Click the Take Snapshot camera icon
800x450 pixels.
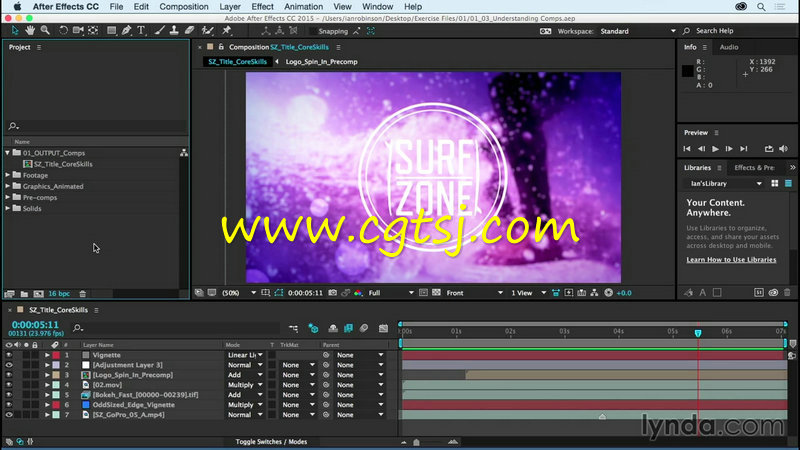[333, 293]
